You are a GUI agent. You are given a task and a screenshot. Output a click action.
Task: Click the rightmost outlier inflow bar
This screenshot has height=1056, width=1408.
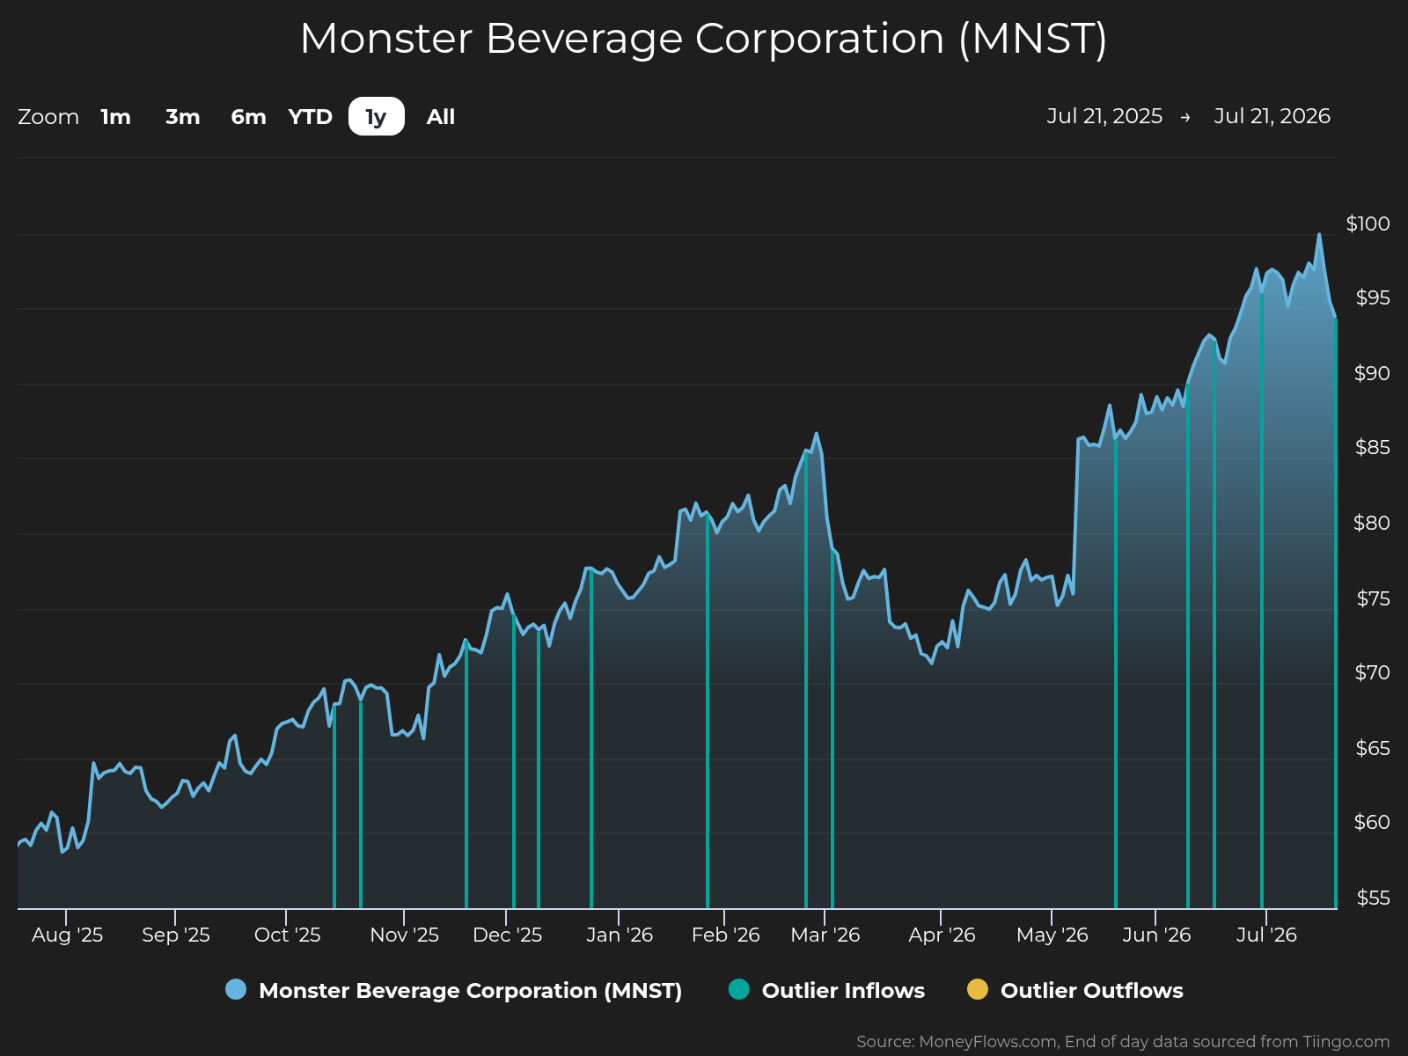coord(1335,613)
